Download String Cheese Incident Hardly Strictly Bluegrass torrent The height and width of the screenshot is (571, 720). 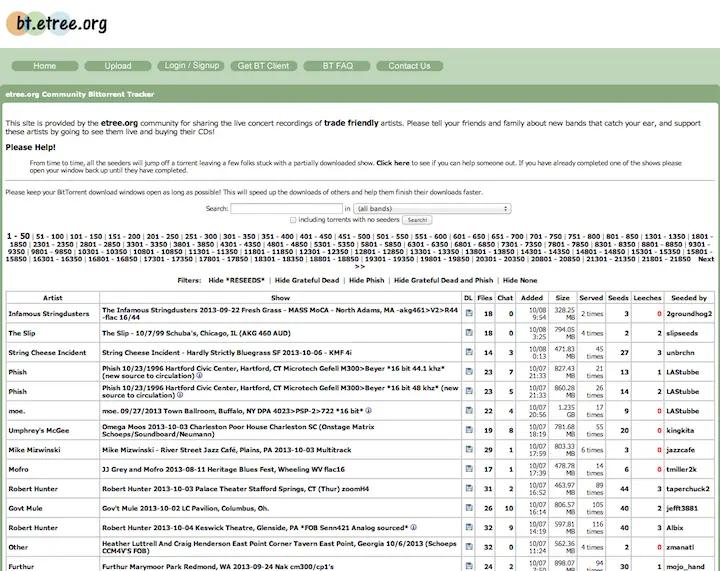click(469, 352)
